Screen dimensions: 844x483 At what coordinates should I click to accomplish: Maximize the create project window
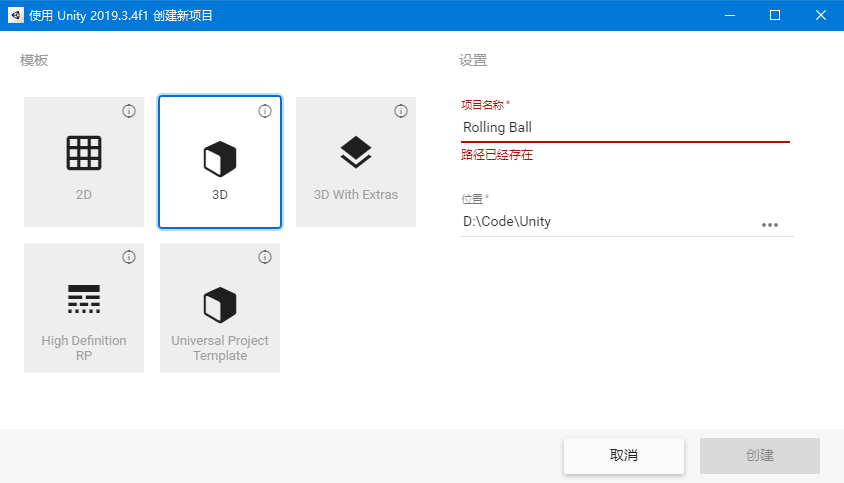tap(775, 15)
